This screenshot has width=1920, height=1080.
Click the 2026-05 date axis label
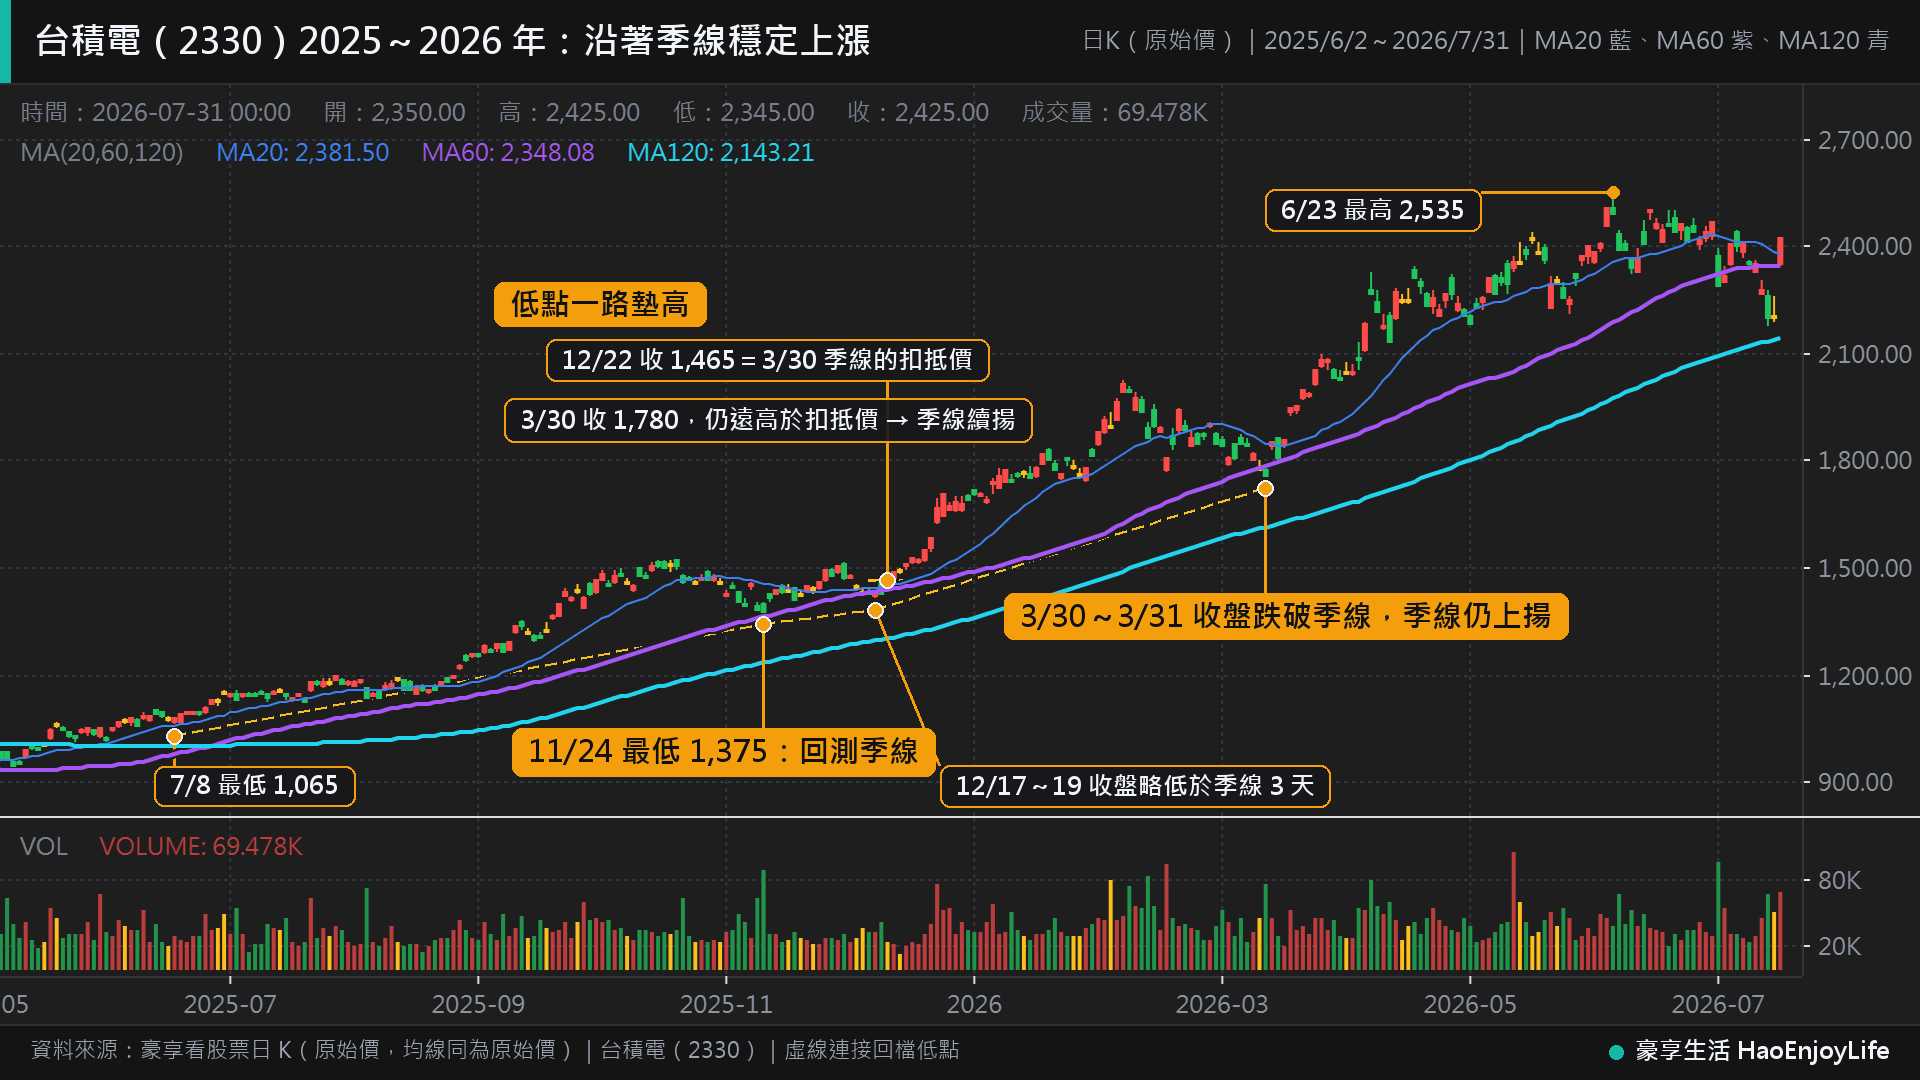point(1470,1004)
